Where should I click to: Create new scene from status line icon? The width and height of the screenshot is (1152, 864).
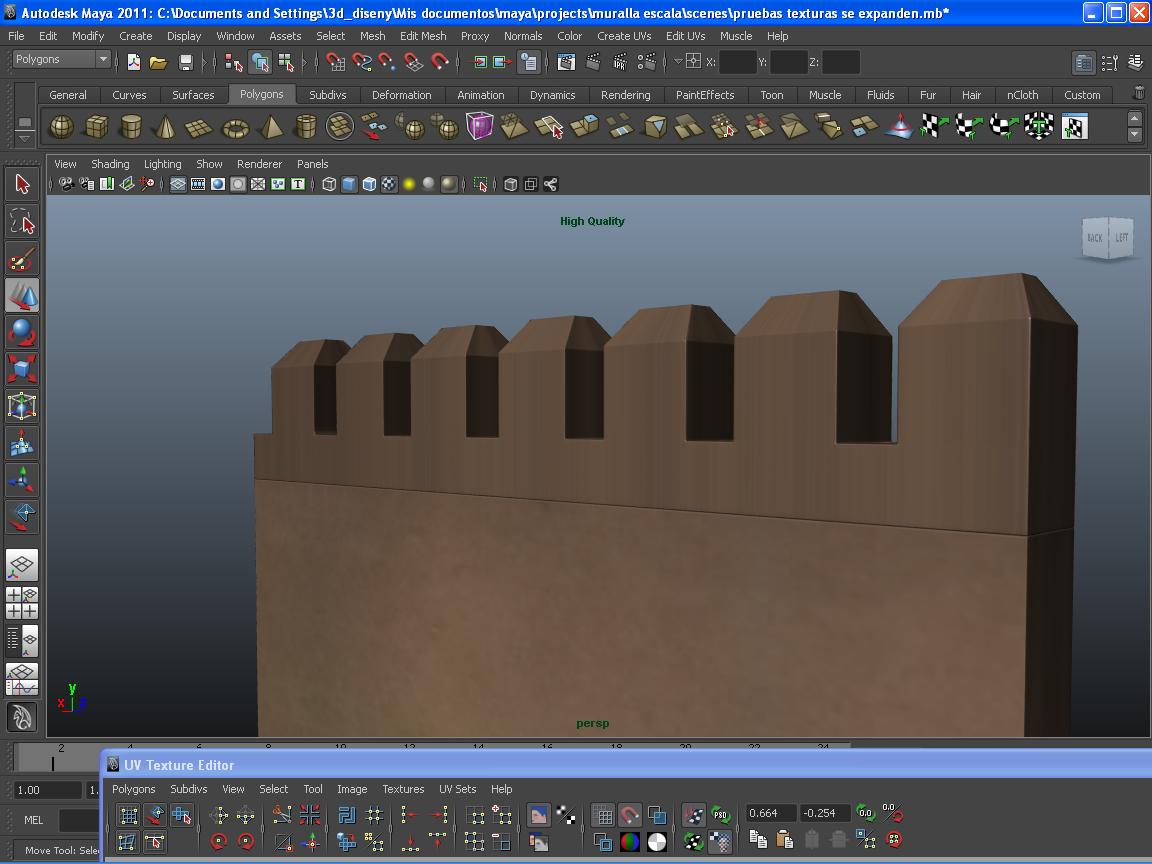[x=134, y=62]
